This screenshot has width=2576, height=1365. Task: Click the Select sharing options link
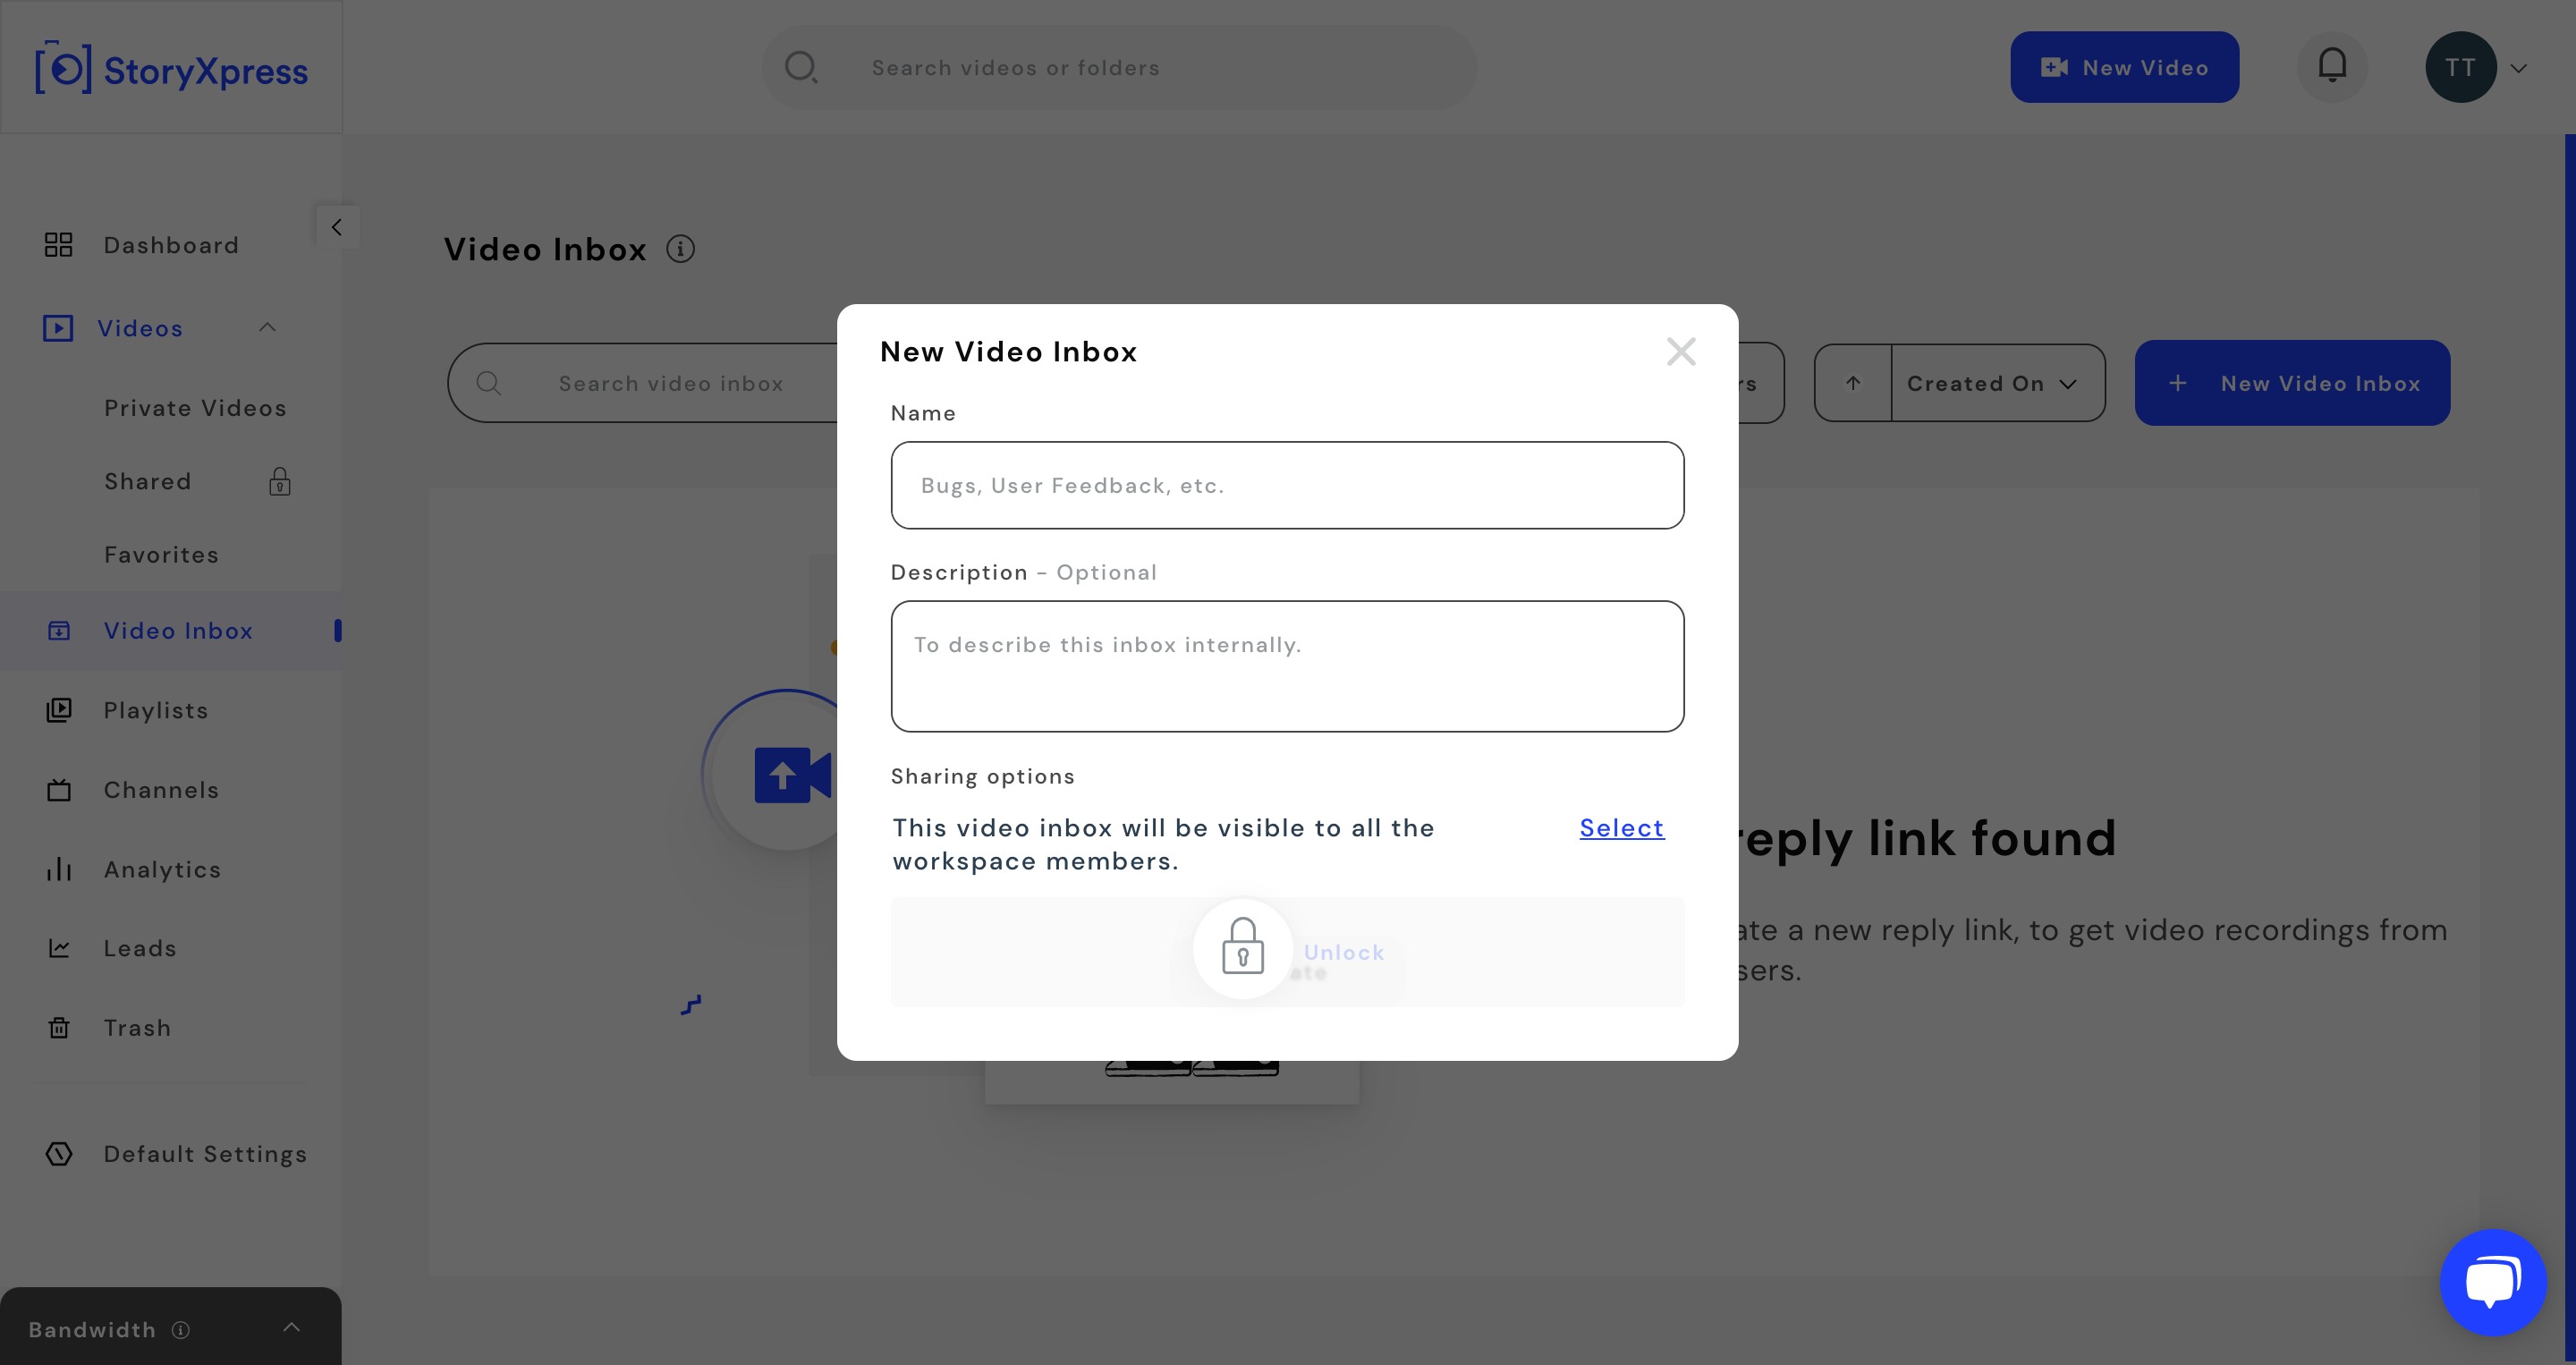click(x=1621, y=827)
